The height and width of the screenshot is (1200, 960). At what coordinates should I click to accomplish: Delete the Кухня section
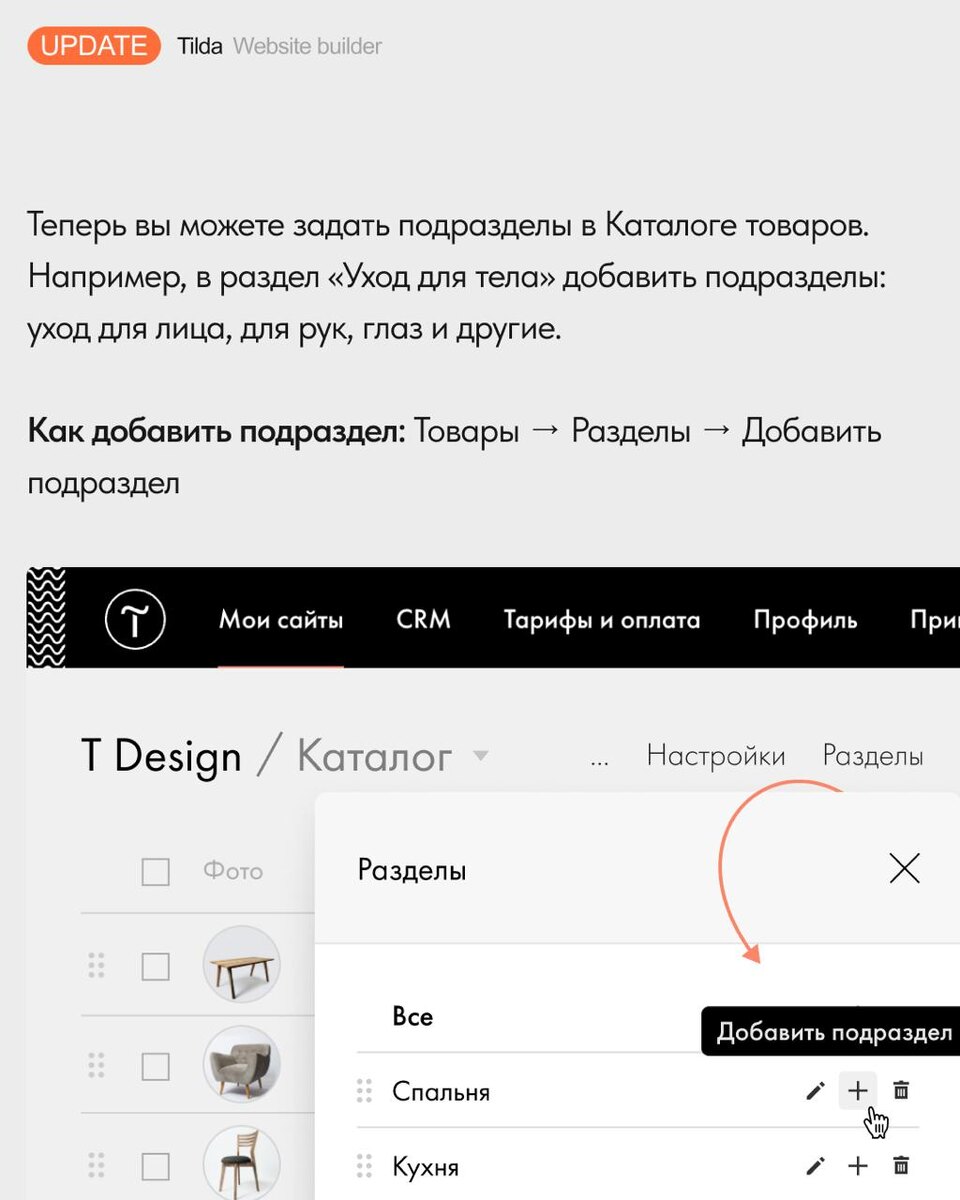pyautogui.click(x=901, y=1166)
